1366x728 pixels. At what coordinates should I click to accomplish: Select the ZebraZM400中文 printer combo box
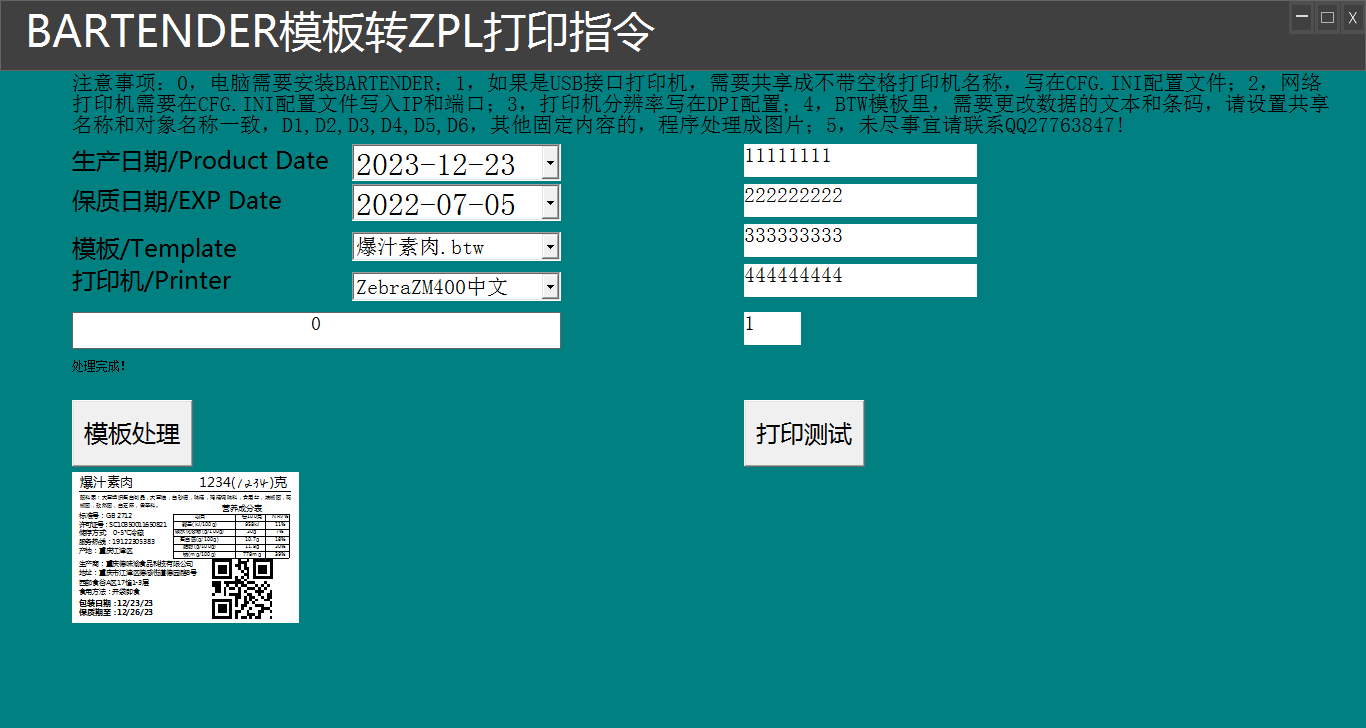point(456,287)
